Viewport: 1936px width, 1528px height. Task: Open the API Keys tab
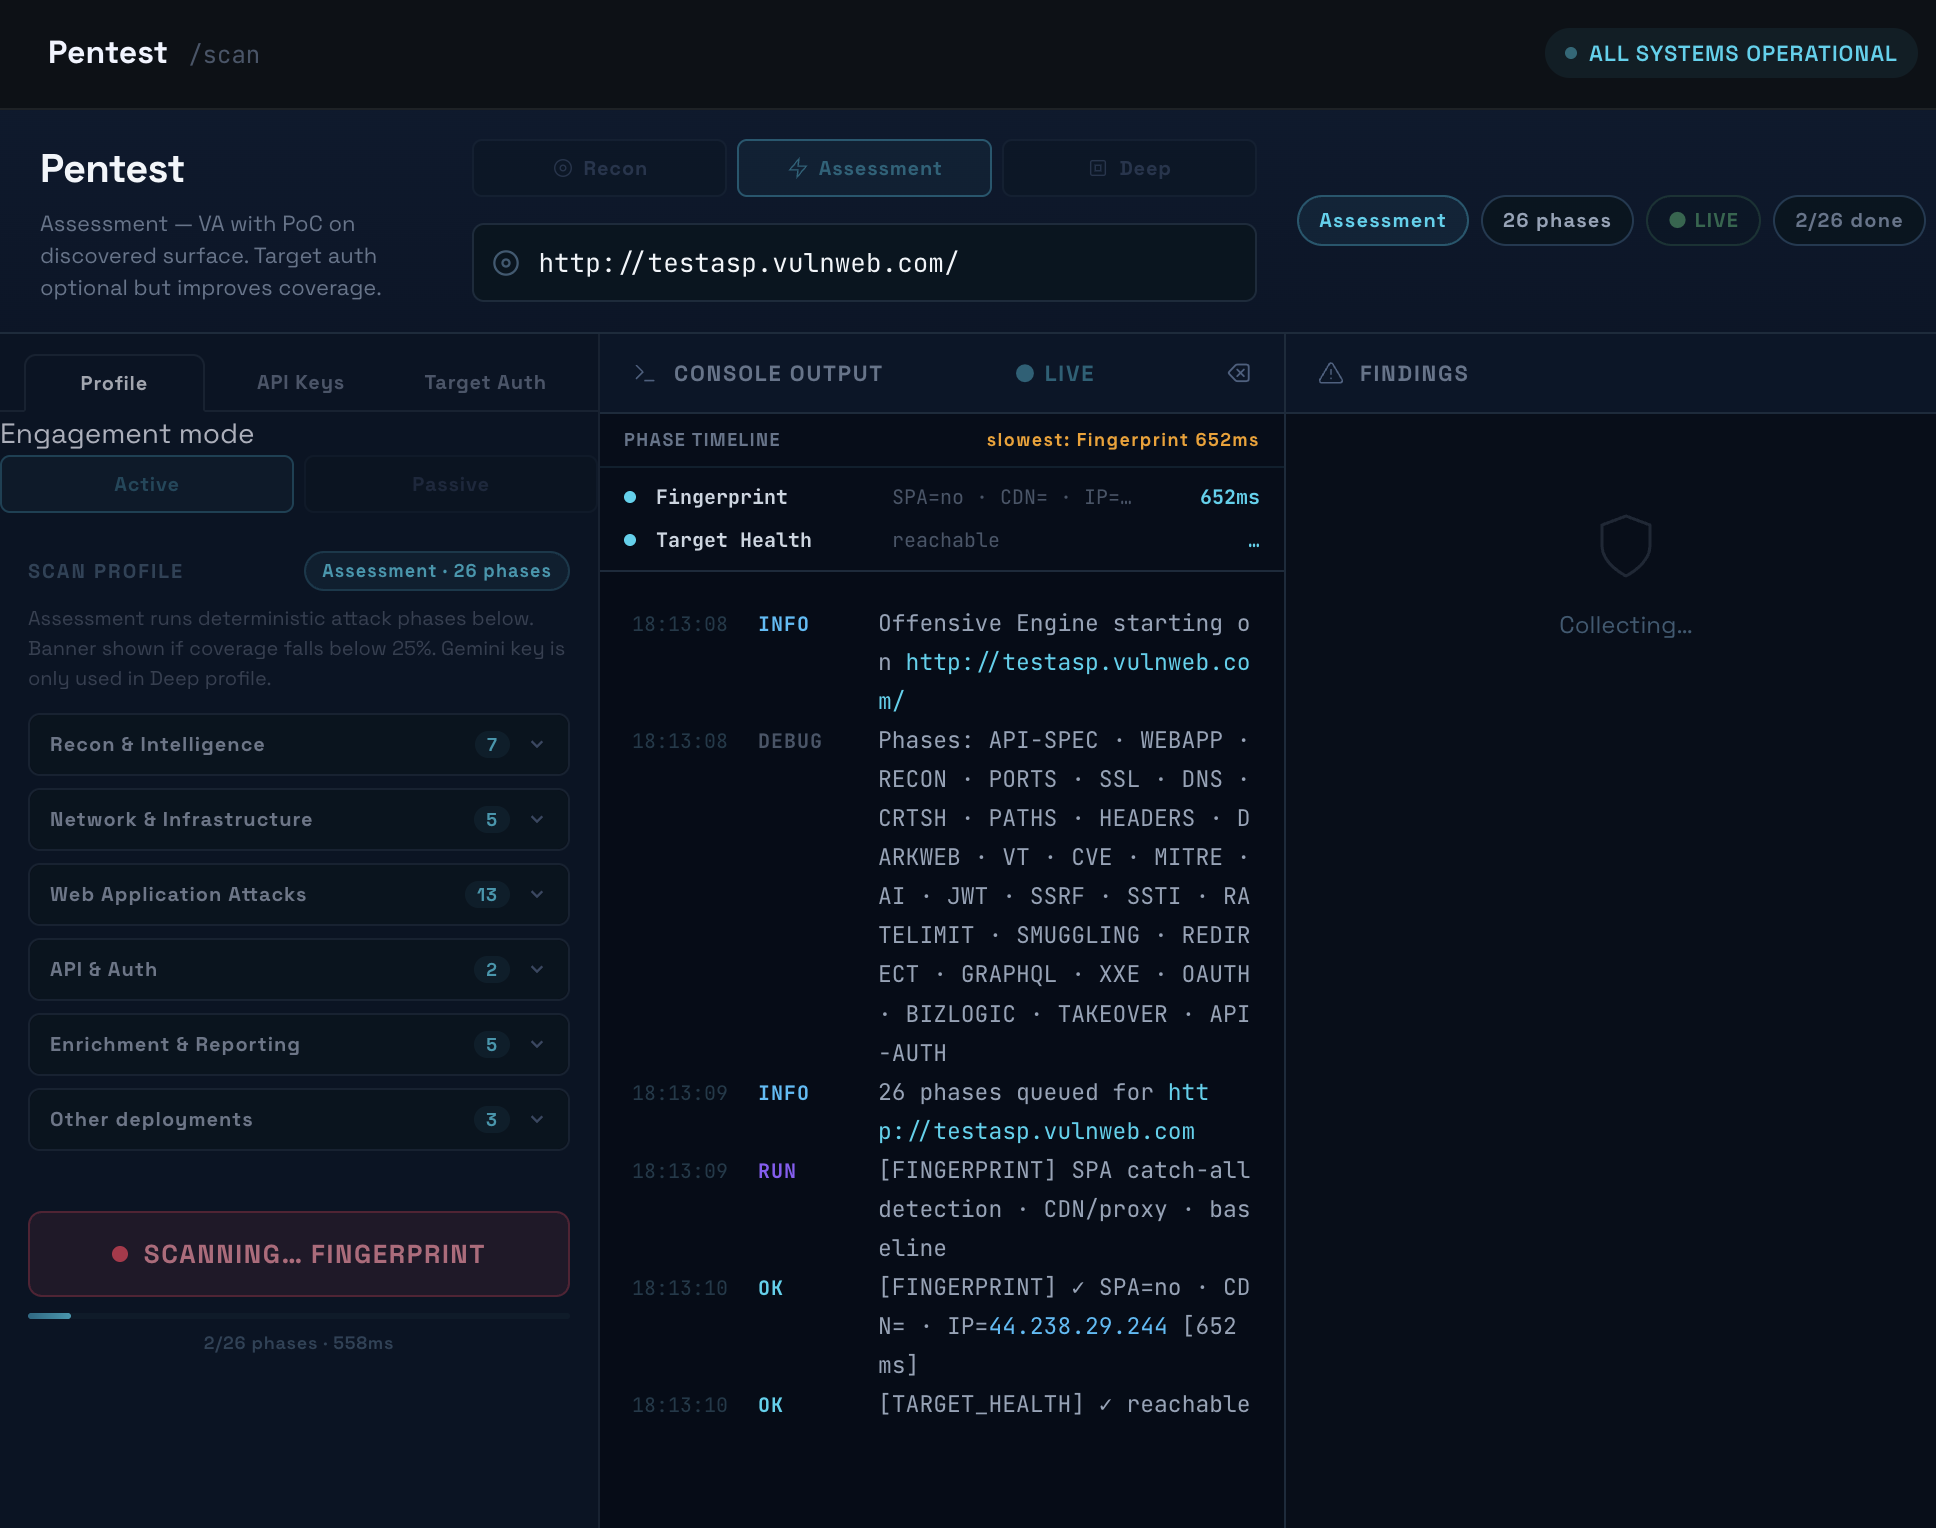pyautogui.click(x=300, y=382)
